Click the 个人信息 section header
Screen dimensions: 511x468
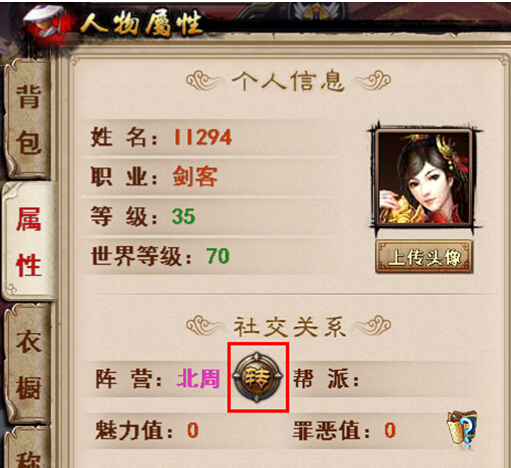288,81
